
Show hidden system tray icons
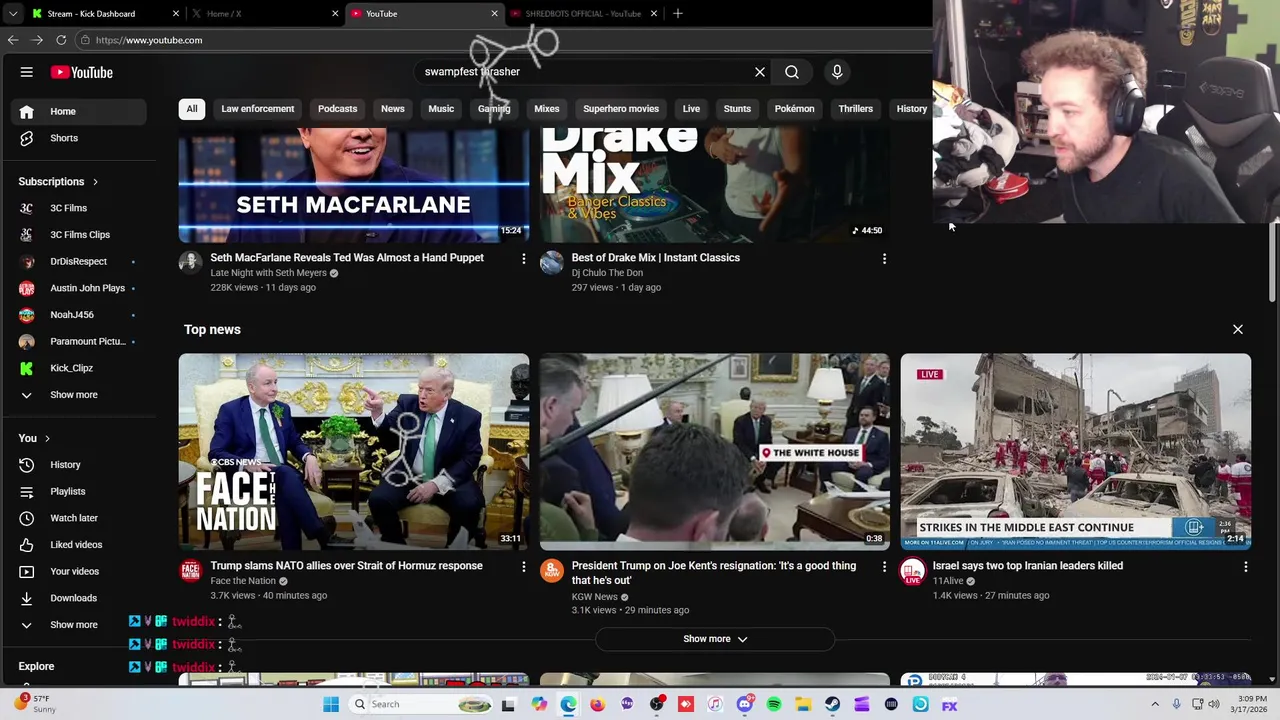1156,704
